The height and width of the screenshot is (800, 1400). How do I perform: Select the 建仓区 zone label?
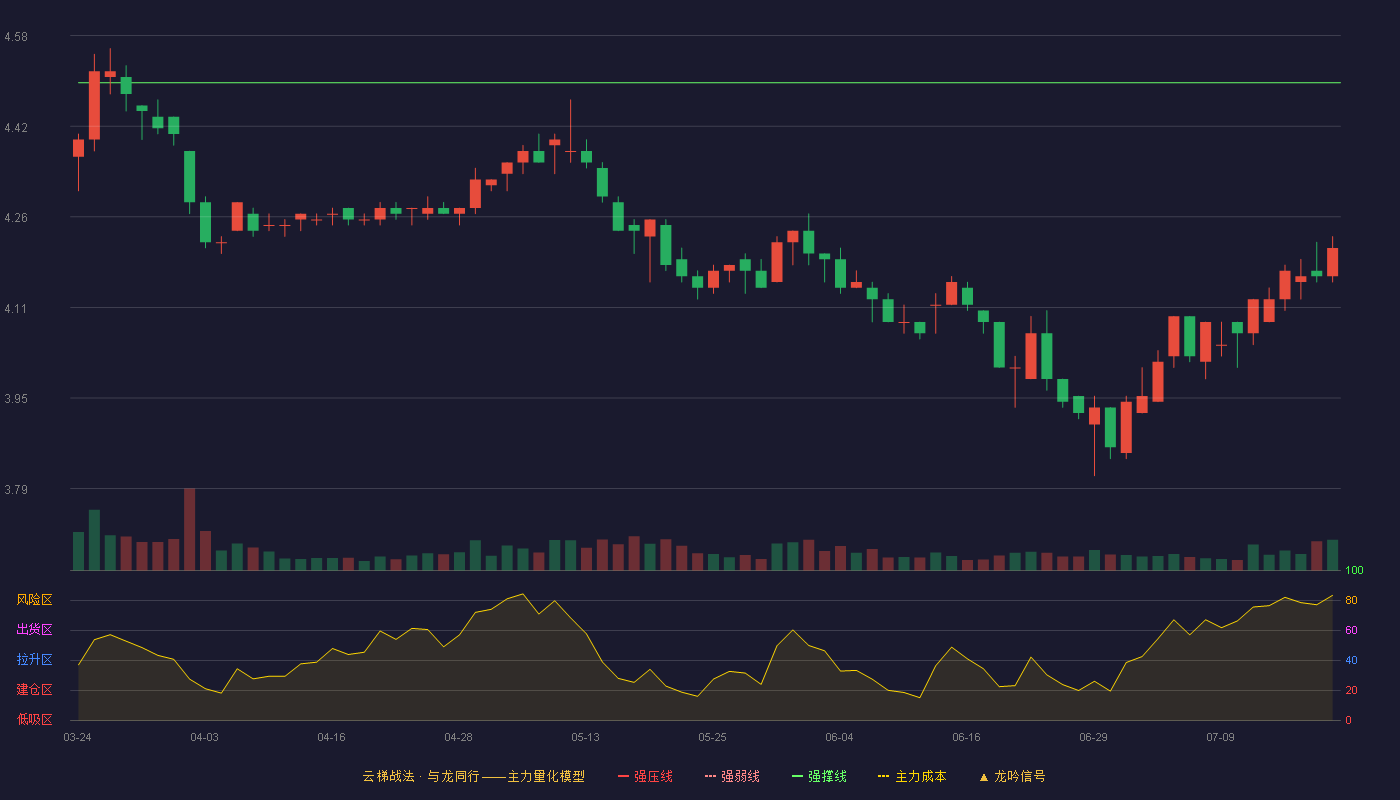35,690
